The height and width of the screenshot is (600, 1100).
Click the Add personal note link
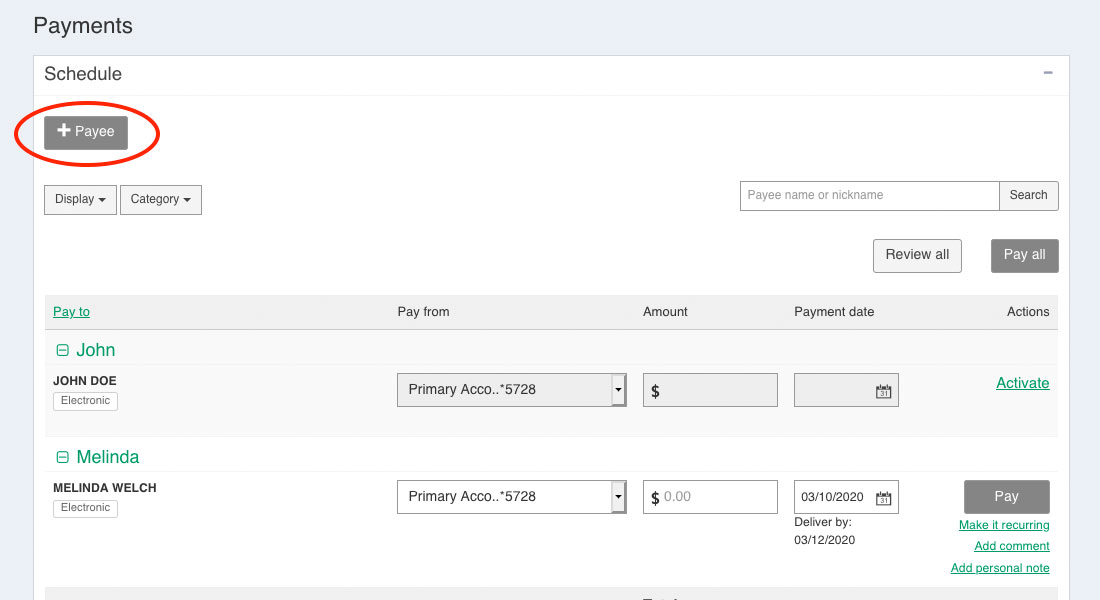[x=1000, y=568]
